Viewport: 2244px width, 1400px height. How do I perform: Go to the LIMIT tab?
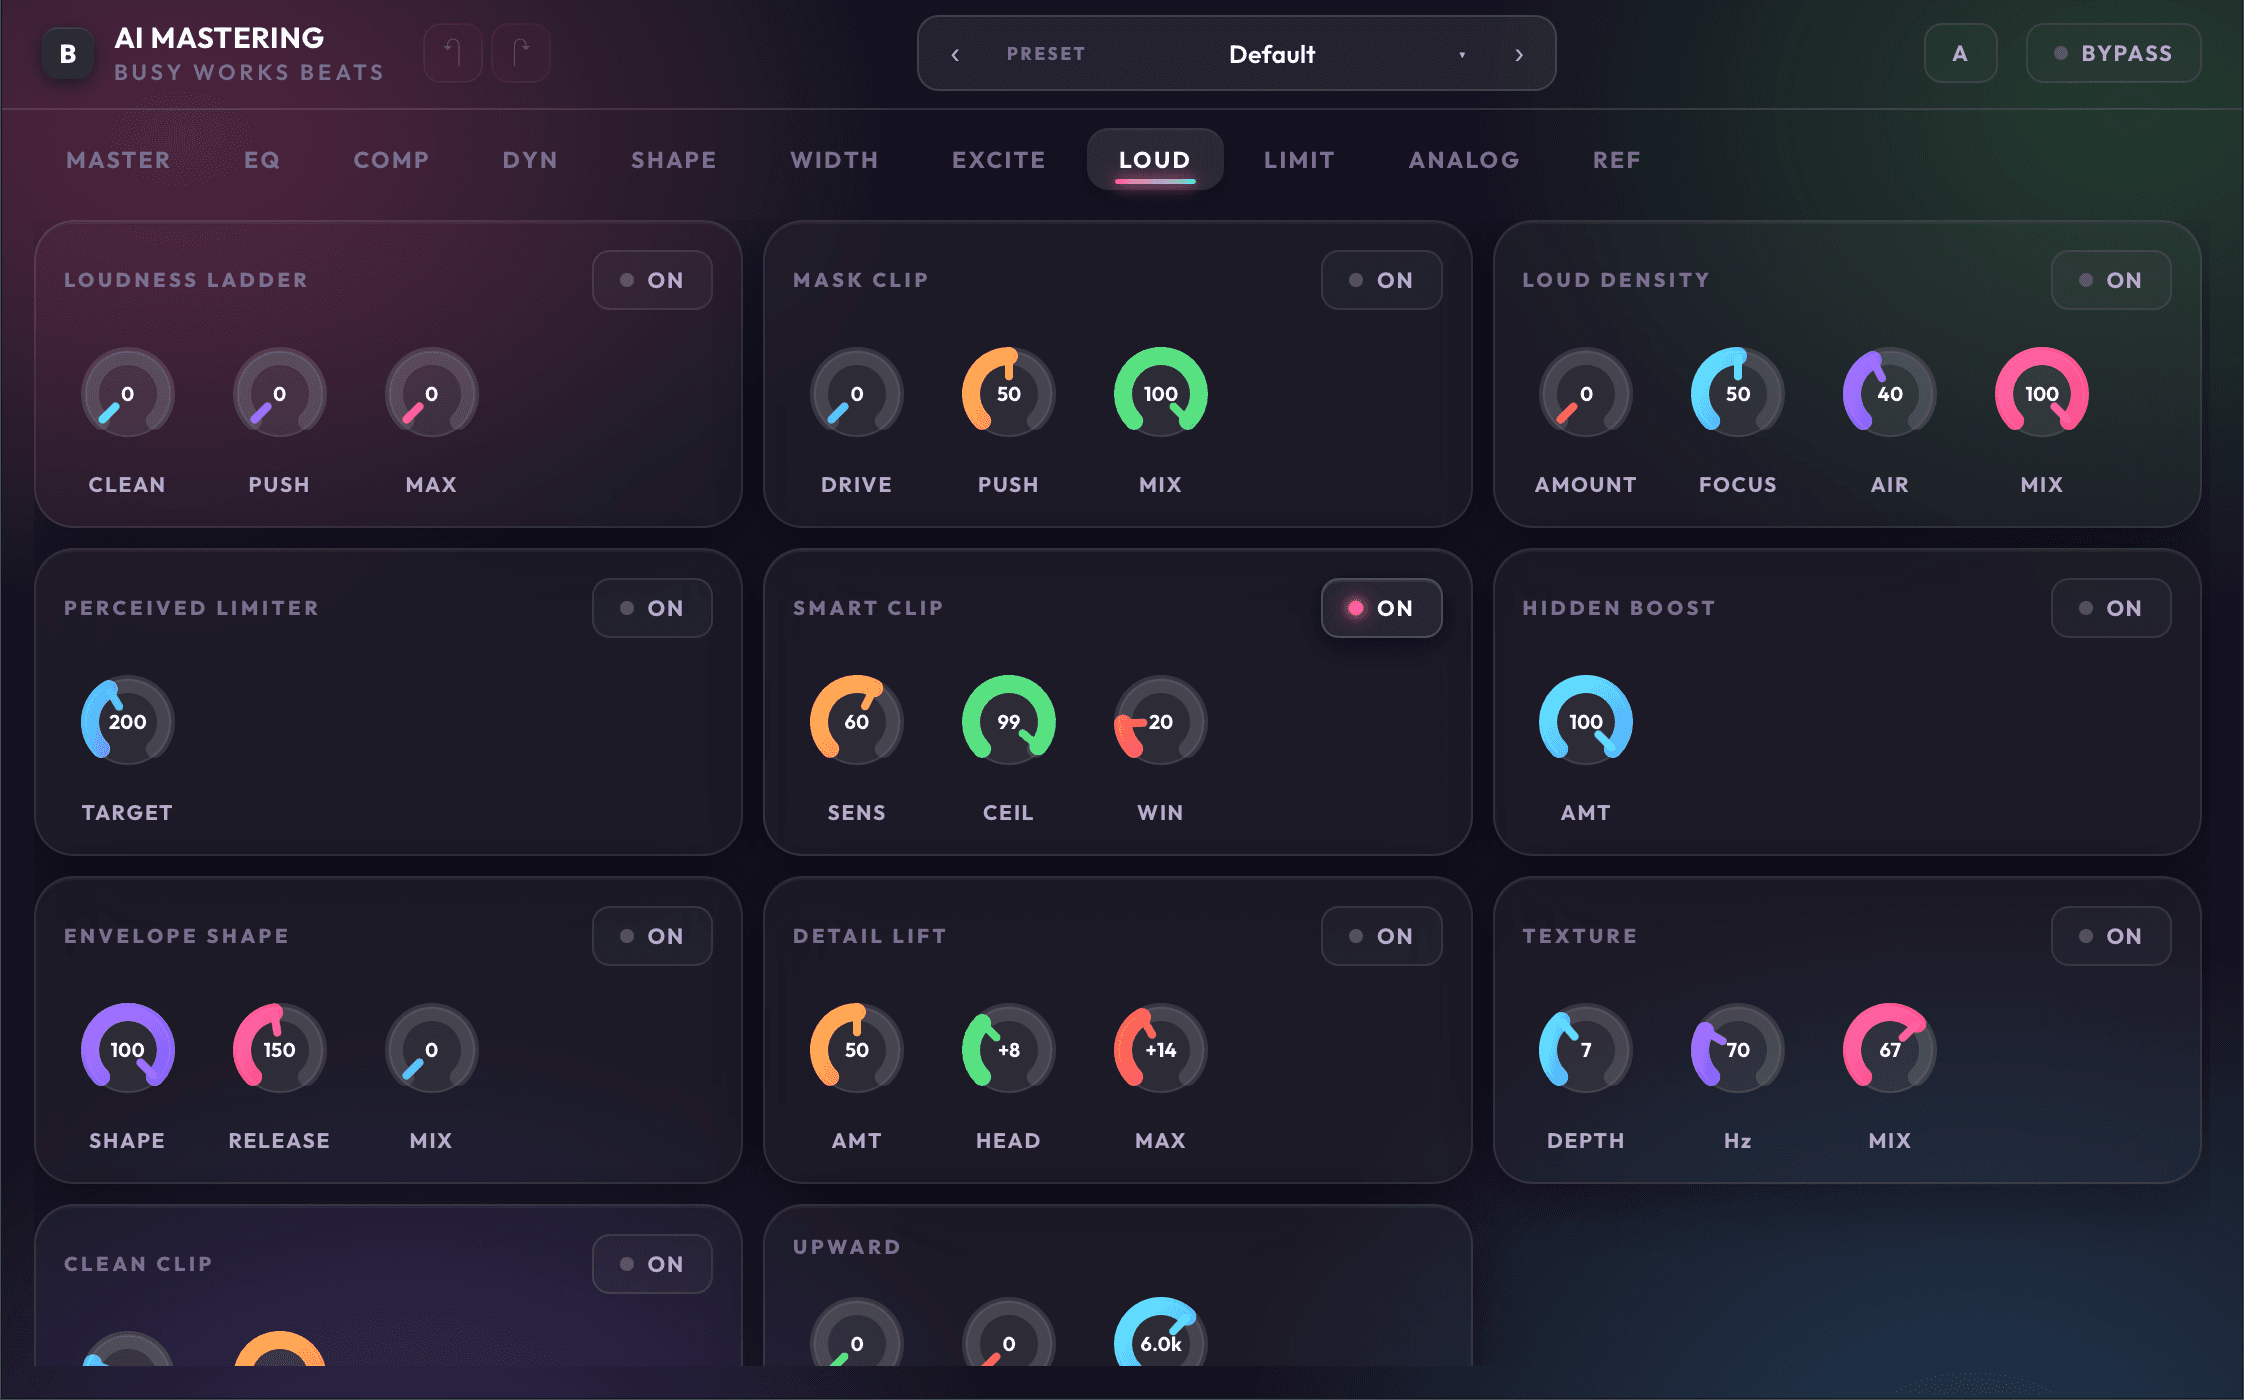tap(1299, 160)
